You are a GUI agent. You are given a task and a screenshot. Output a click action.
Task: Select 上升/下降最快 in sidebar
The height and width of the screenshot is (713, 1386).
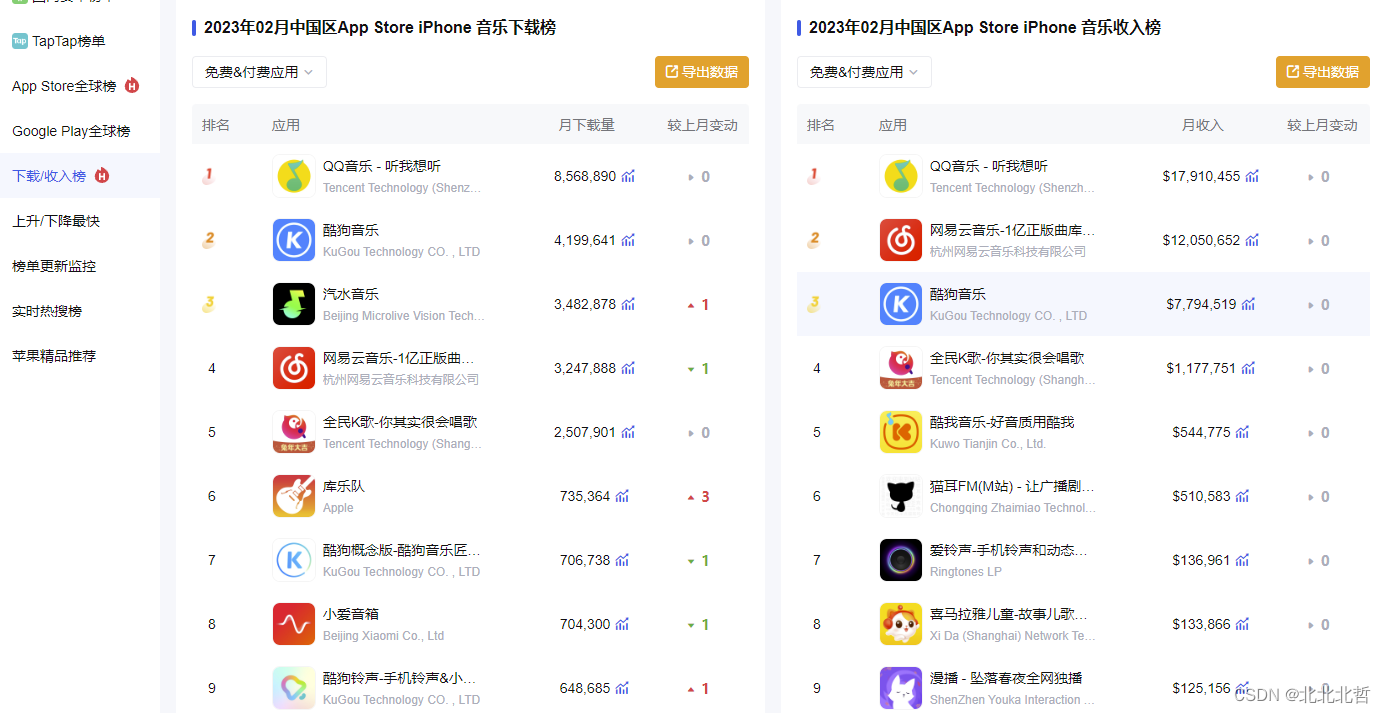click(x=56, y=221)
